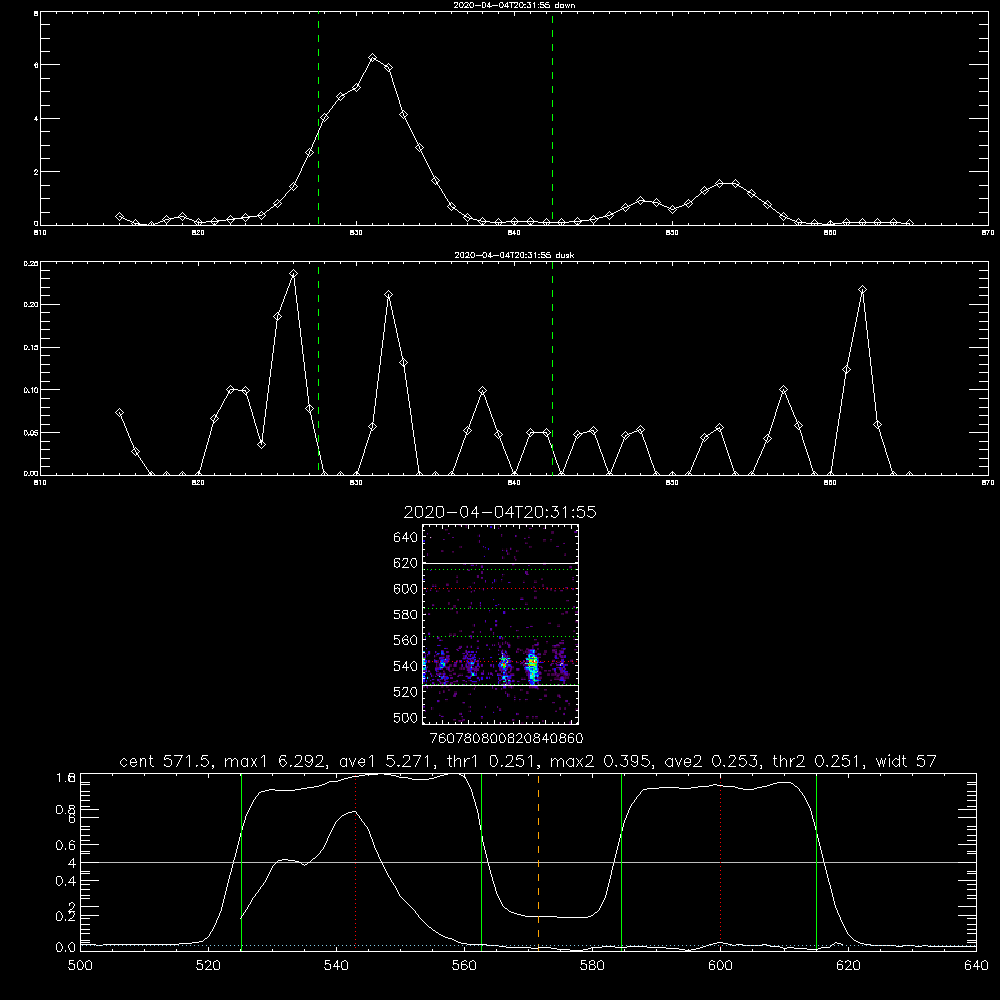This screenshot has width=1000, height=1000.
Task: Click the spectrogram x-axis label string 760780800820840860
Action: (506, 739)
